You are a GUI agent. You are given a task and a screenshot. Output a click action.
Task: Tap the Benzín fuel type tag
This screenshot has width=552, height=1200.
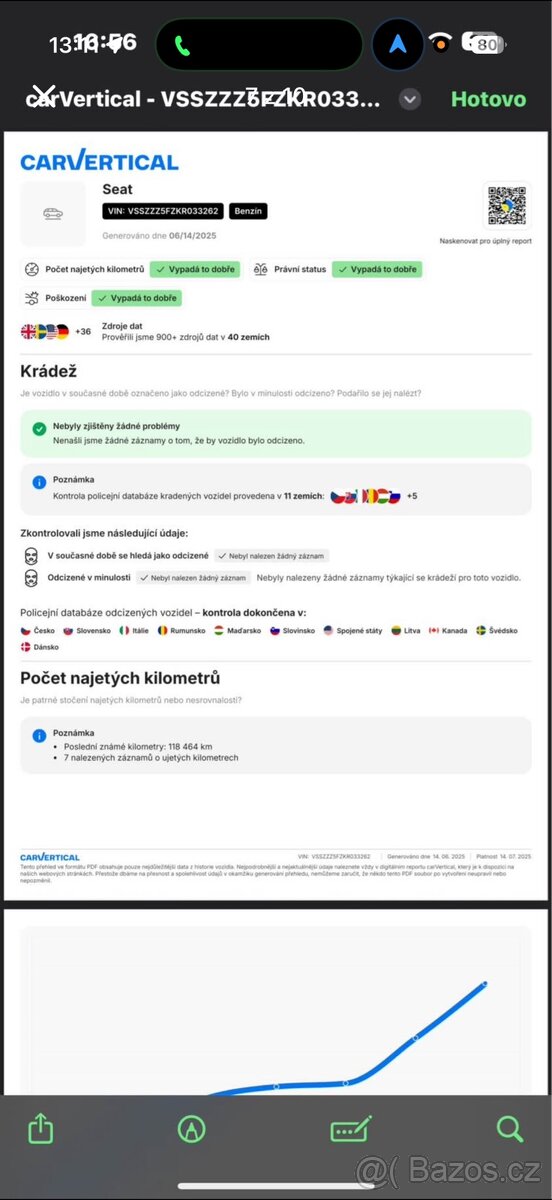tap(248, 211)
